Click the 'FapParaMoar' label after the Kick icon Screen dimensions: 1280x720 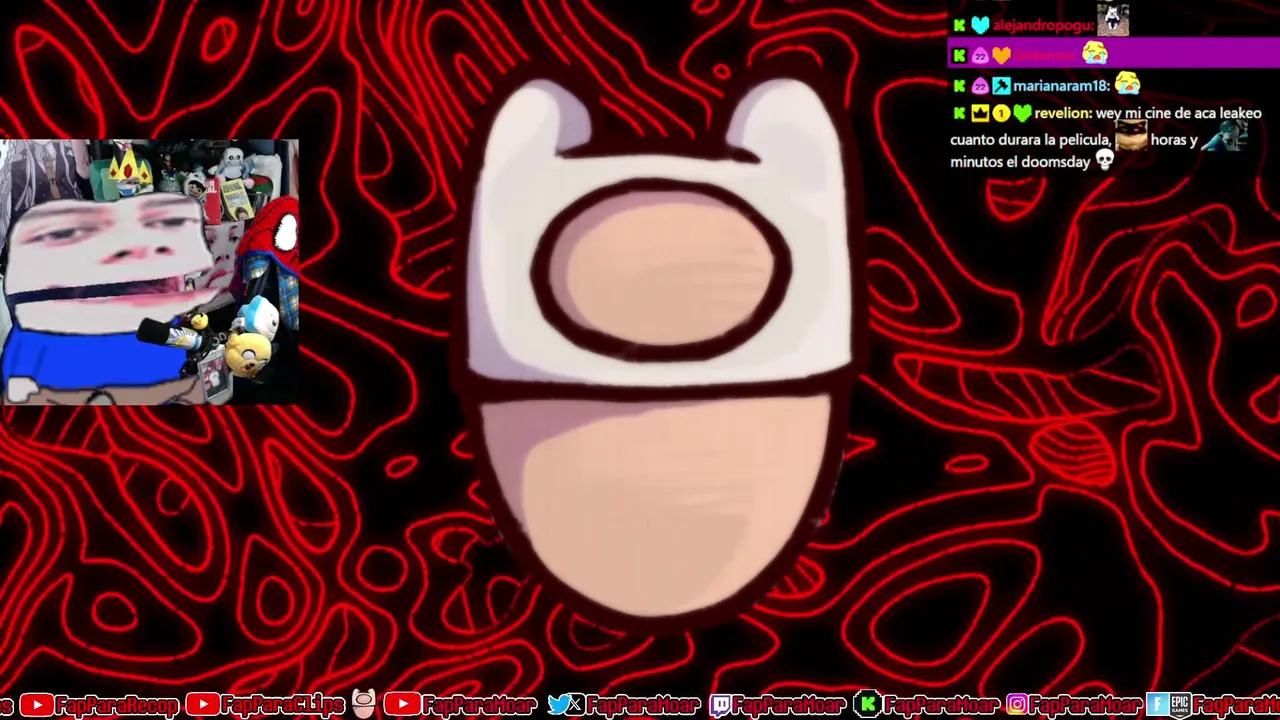pyautogui.click(x=942, y=706)
